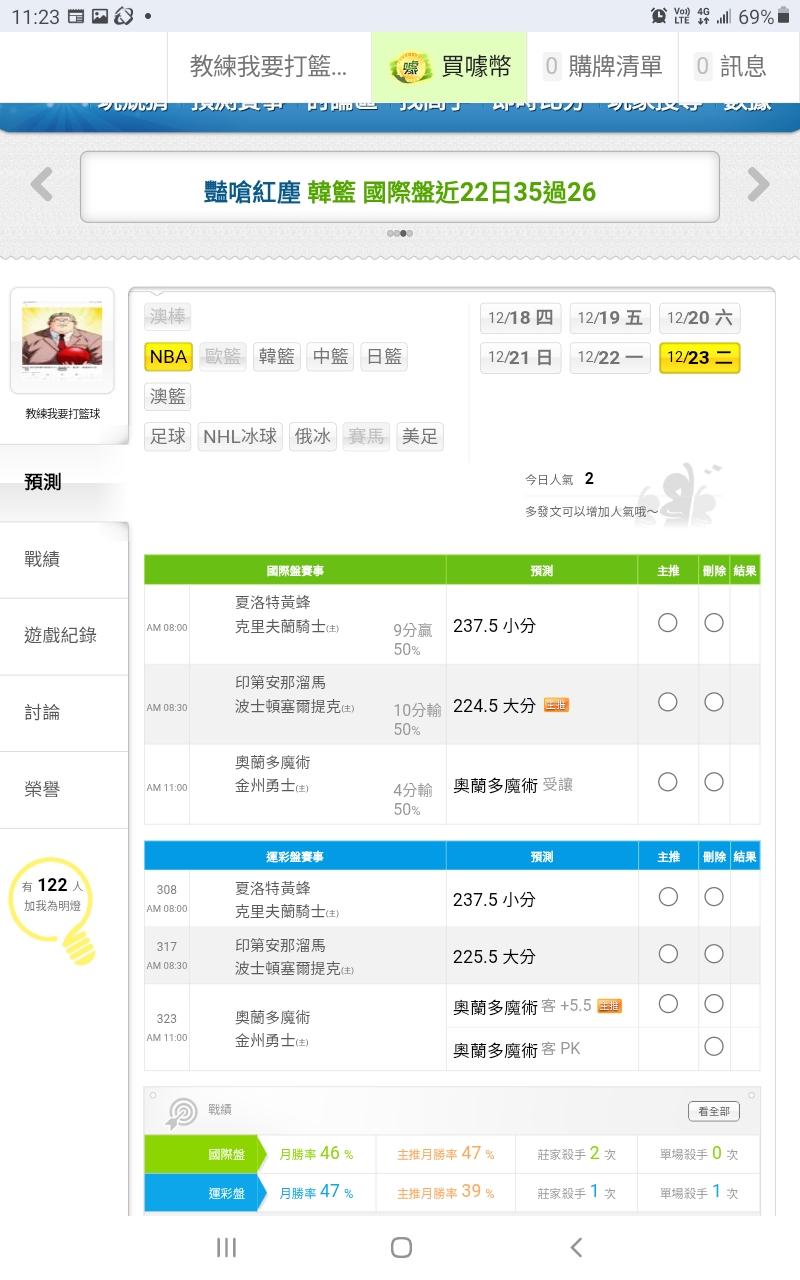The width and height of the screenshot is (800, 1280).
Task: Select the 中籃 league filter
Action: [x=331, y=357]
